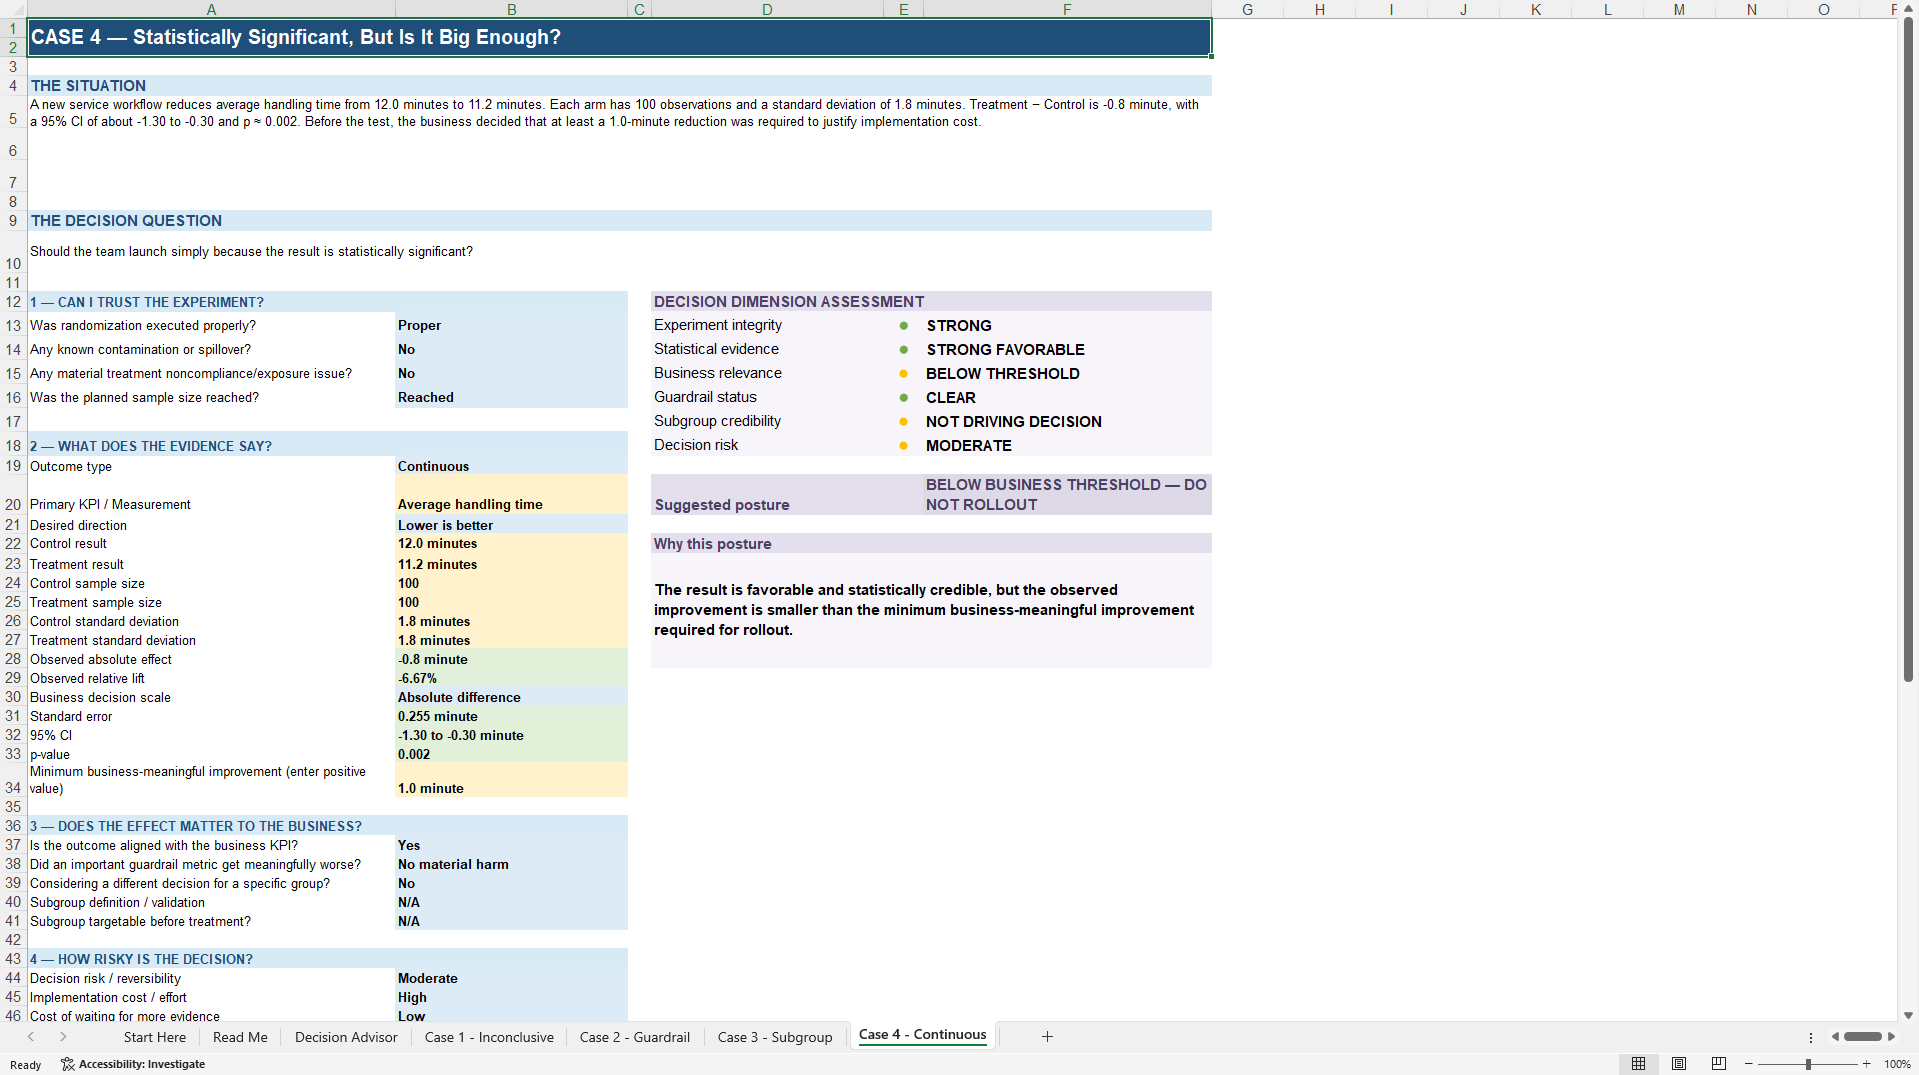Viewport: 1919px width, 1075px height.
Task: Go to next sheet tab arrow
Action: pyautogui.click(x=63, y=1037)
